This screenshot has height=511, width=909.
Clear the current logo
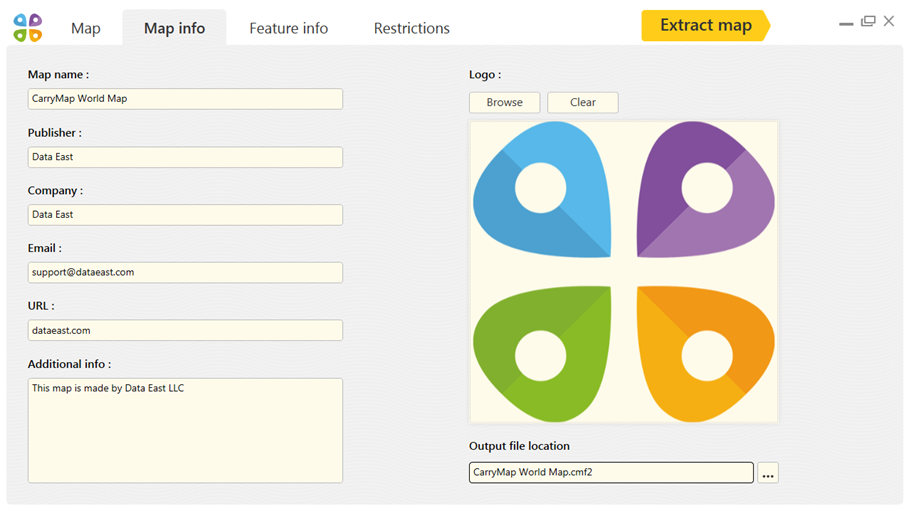click(x=583, y=102)
